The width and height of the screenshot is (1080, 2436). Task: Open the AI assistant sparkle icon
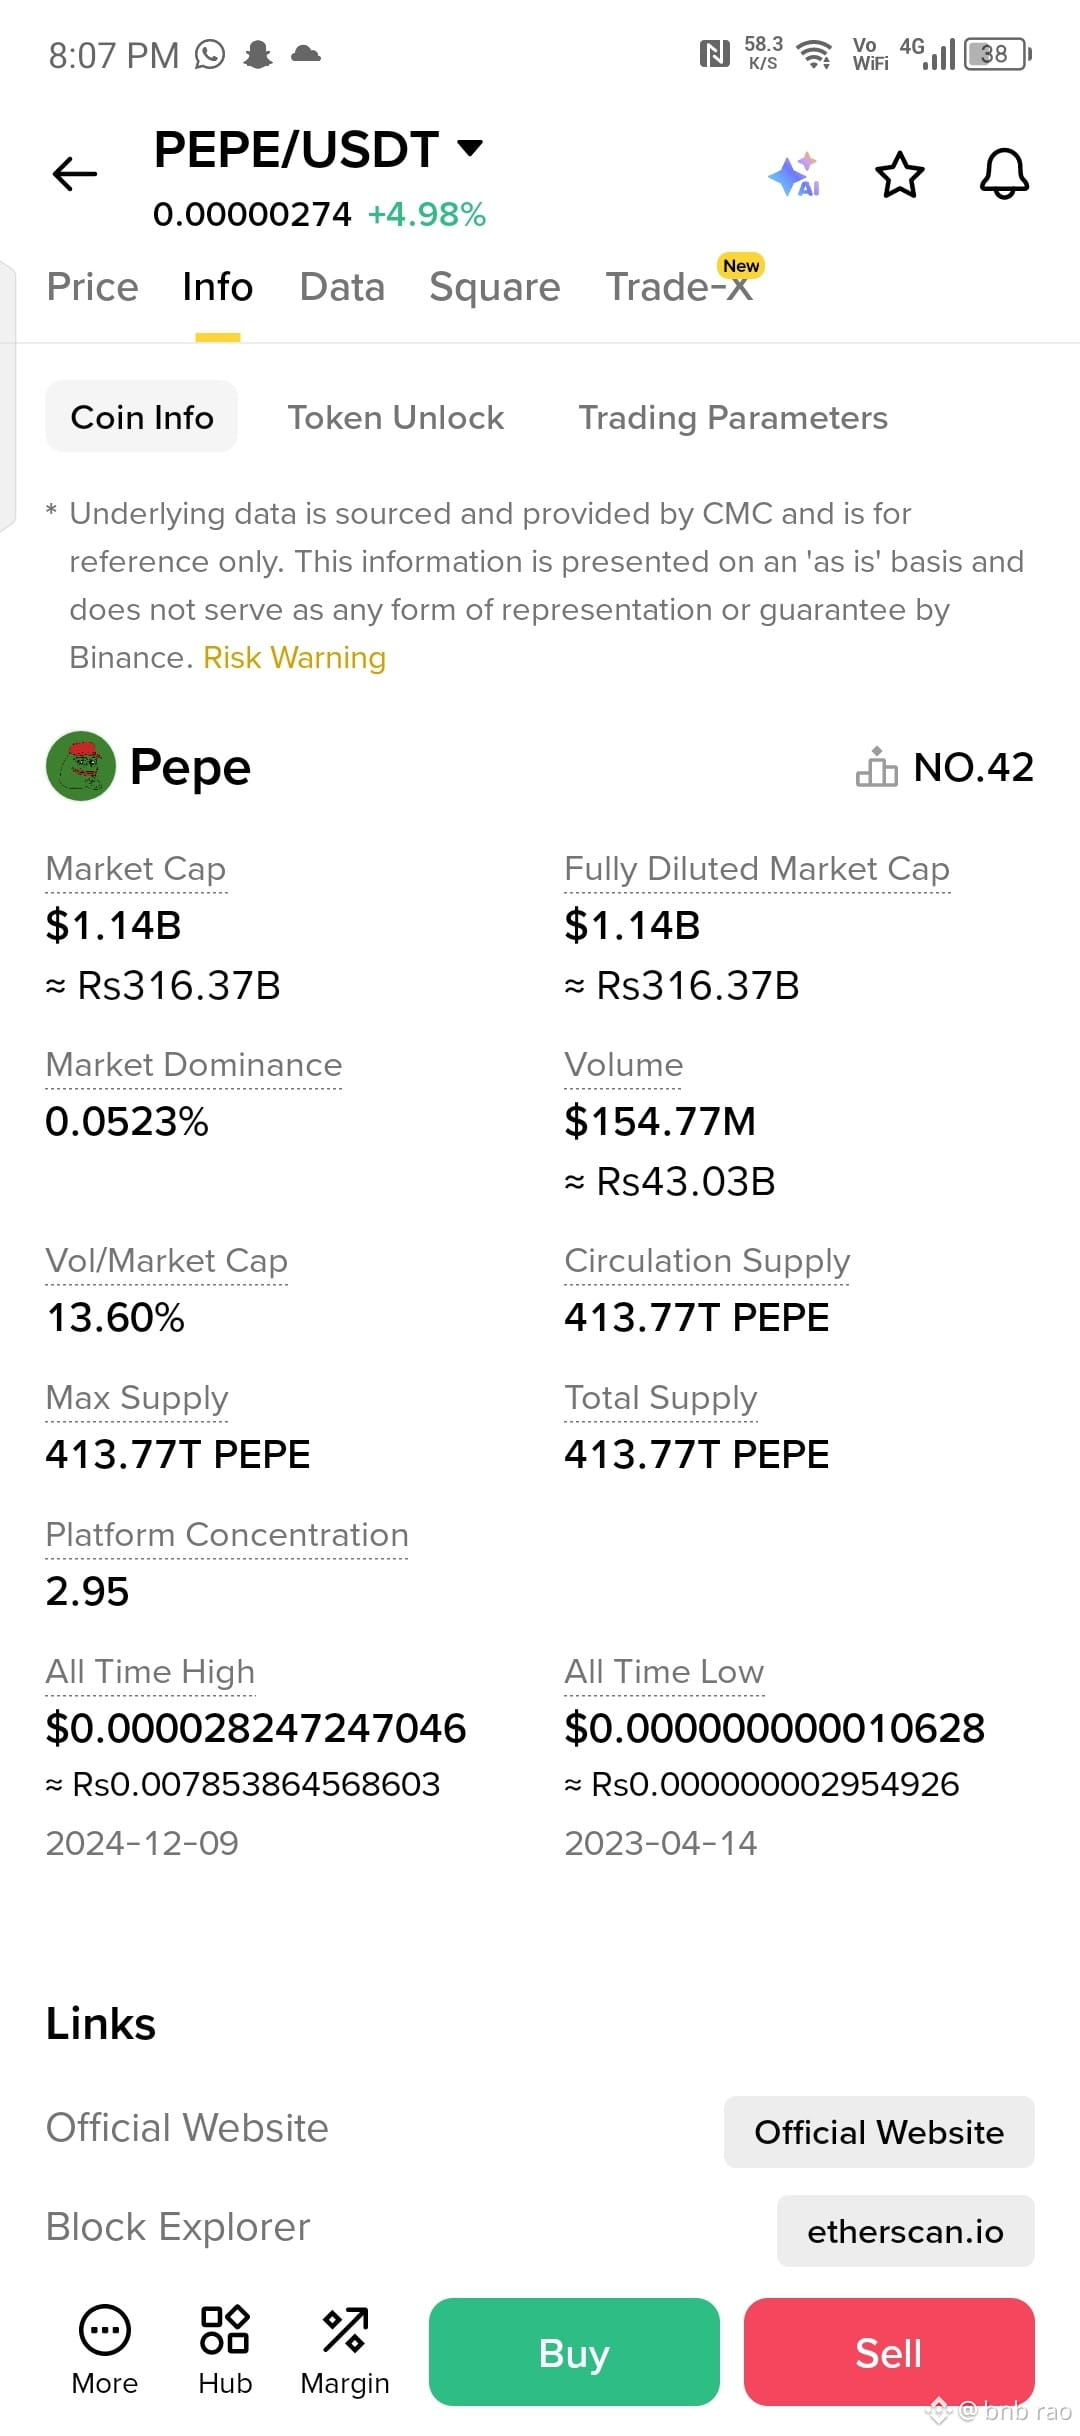(795, 175)
